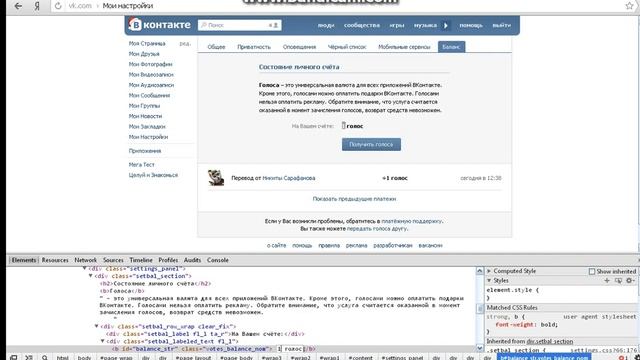
Task: Open the Общее settings tab
Action: point(216,47)
